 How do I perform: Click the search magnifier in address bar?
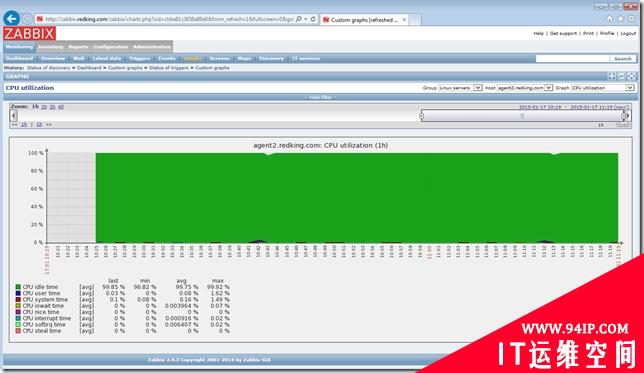[299, 19]
